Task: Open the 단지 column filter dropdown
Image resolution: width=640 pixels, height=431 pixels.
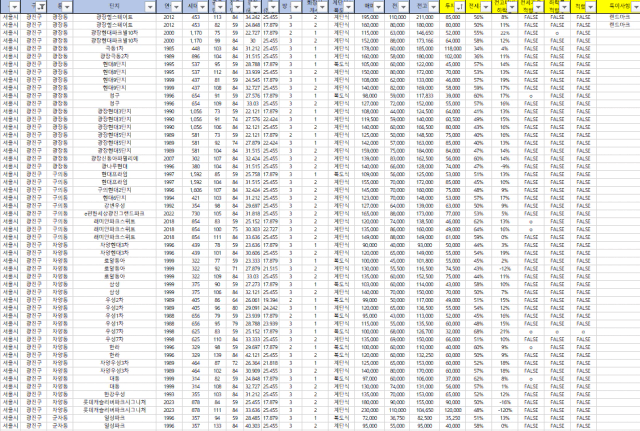Action: [150, 7]
